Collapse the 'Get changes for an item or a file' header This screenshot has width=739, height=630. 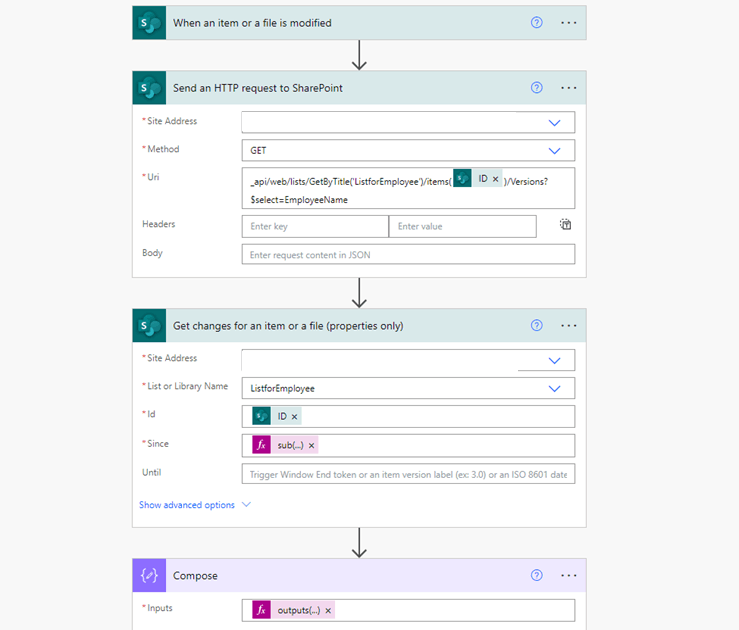point(359,326)
